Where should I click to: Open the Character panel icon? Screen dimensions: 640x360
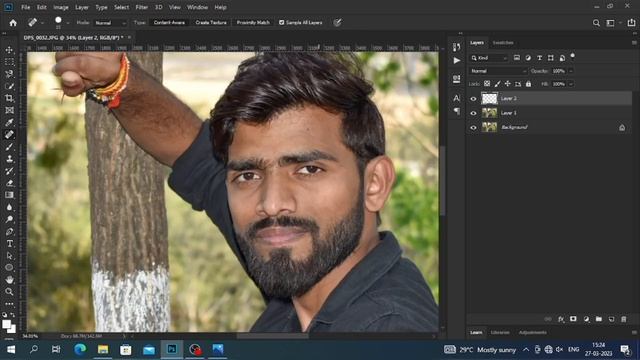tap(456, 98)
